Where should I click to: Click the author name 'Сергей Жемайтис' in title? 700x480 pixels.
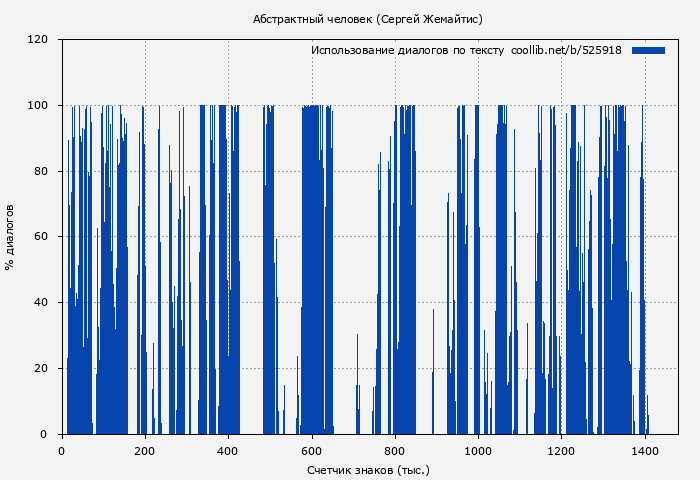coord(425,19)
